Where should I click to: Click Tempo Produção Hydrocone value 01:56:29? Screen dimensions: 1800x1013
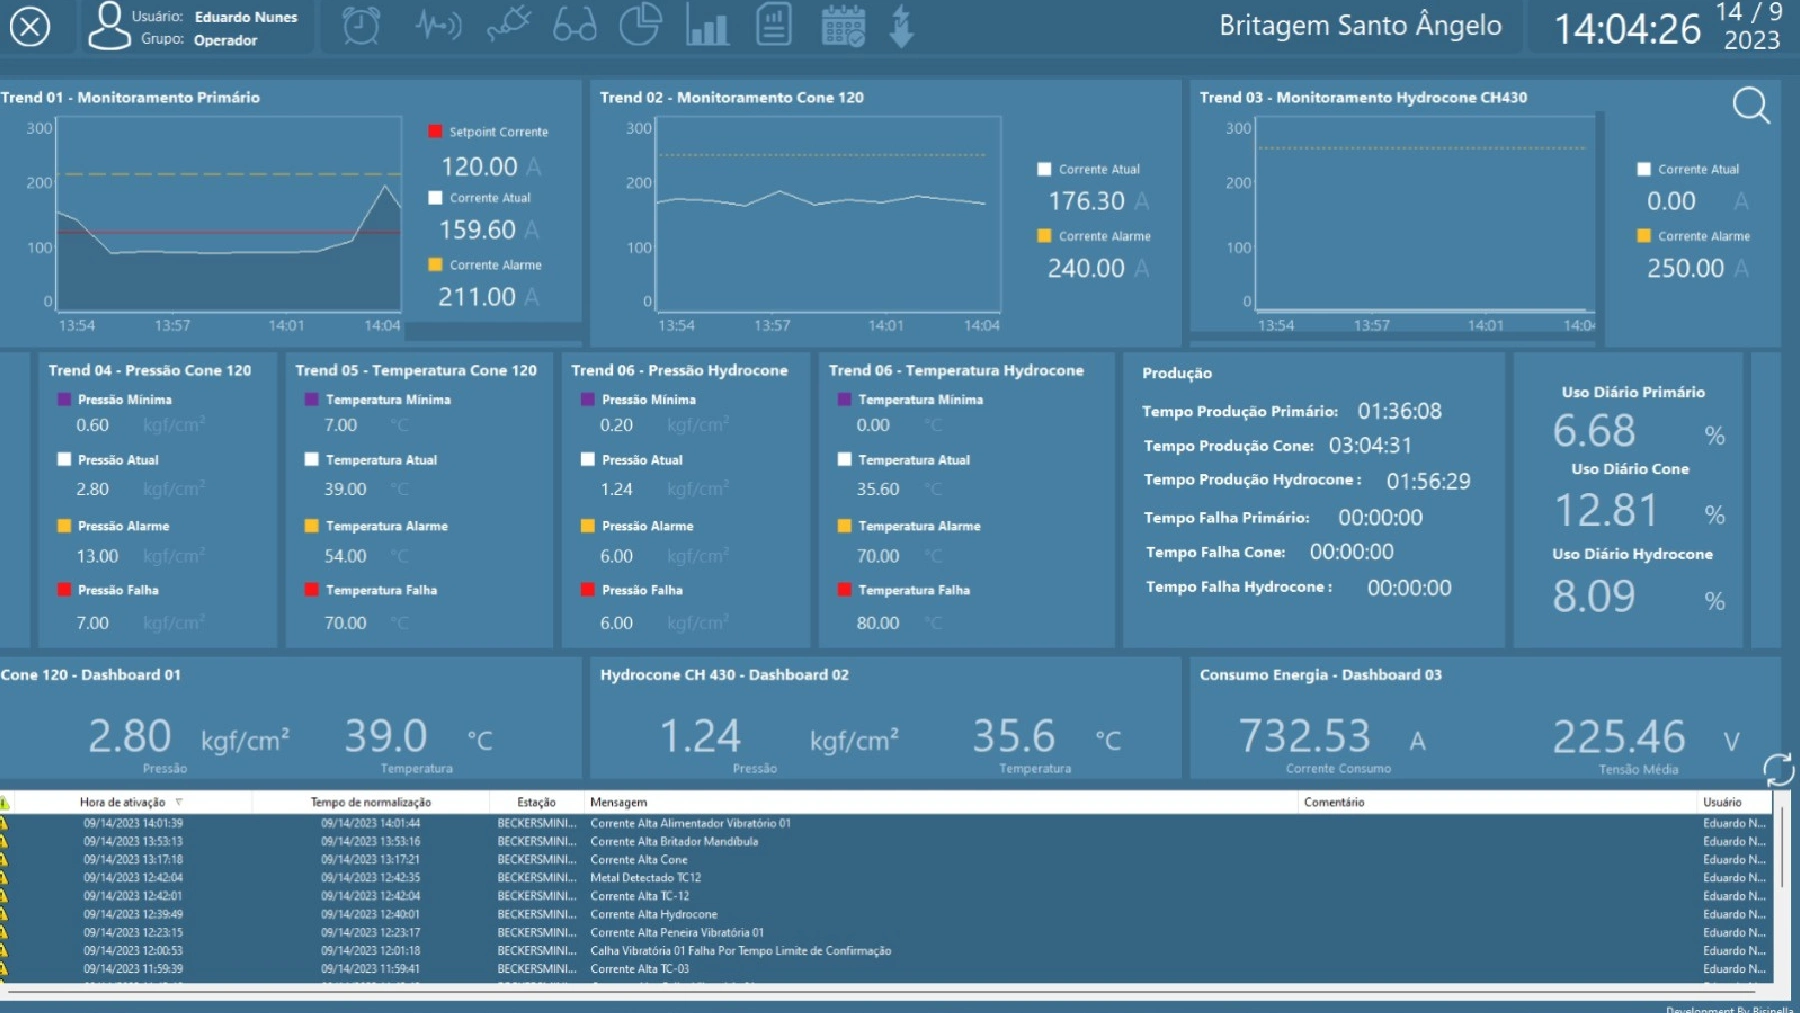click(1428, 481)
